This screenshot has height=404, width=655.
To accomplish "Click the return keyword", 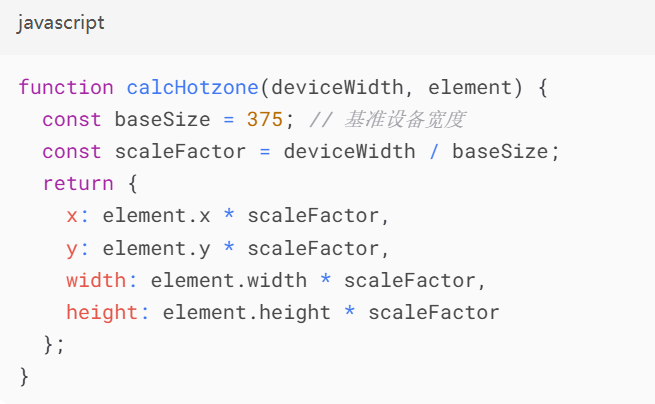I will (x=78, y=184).
